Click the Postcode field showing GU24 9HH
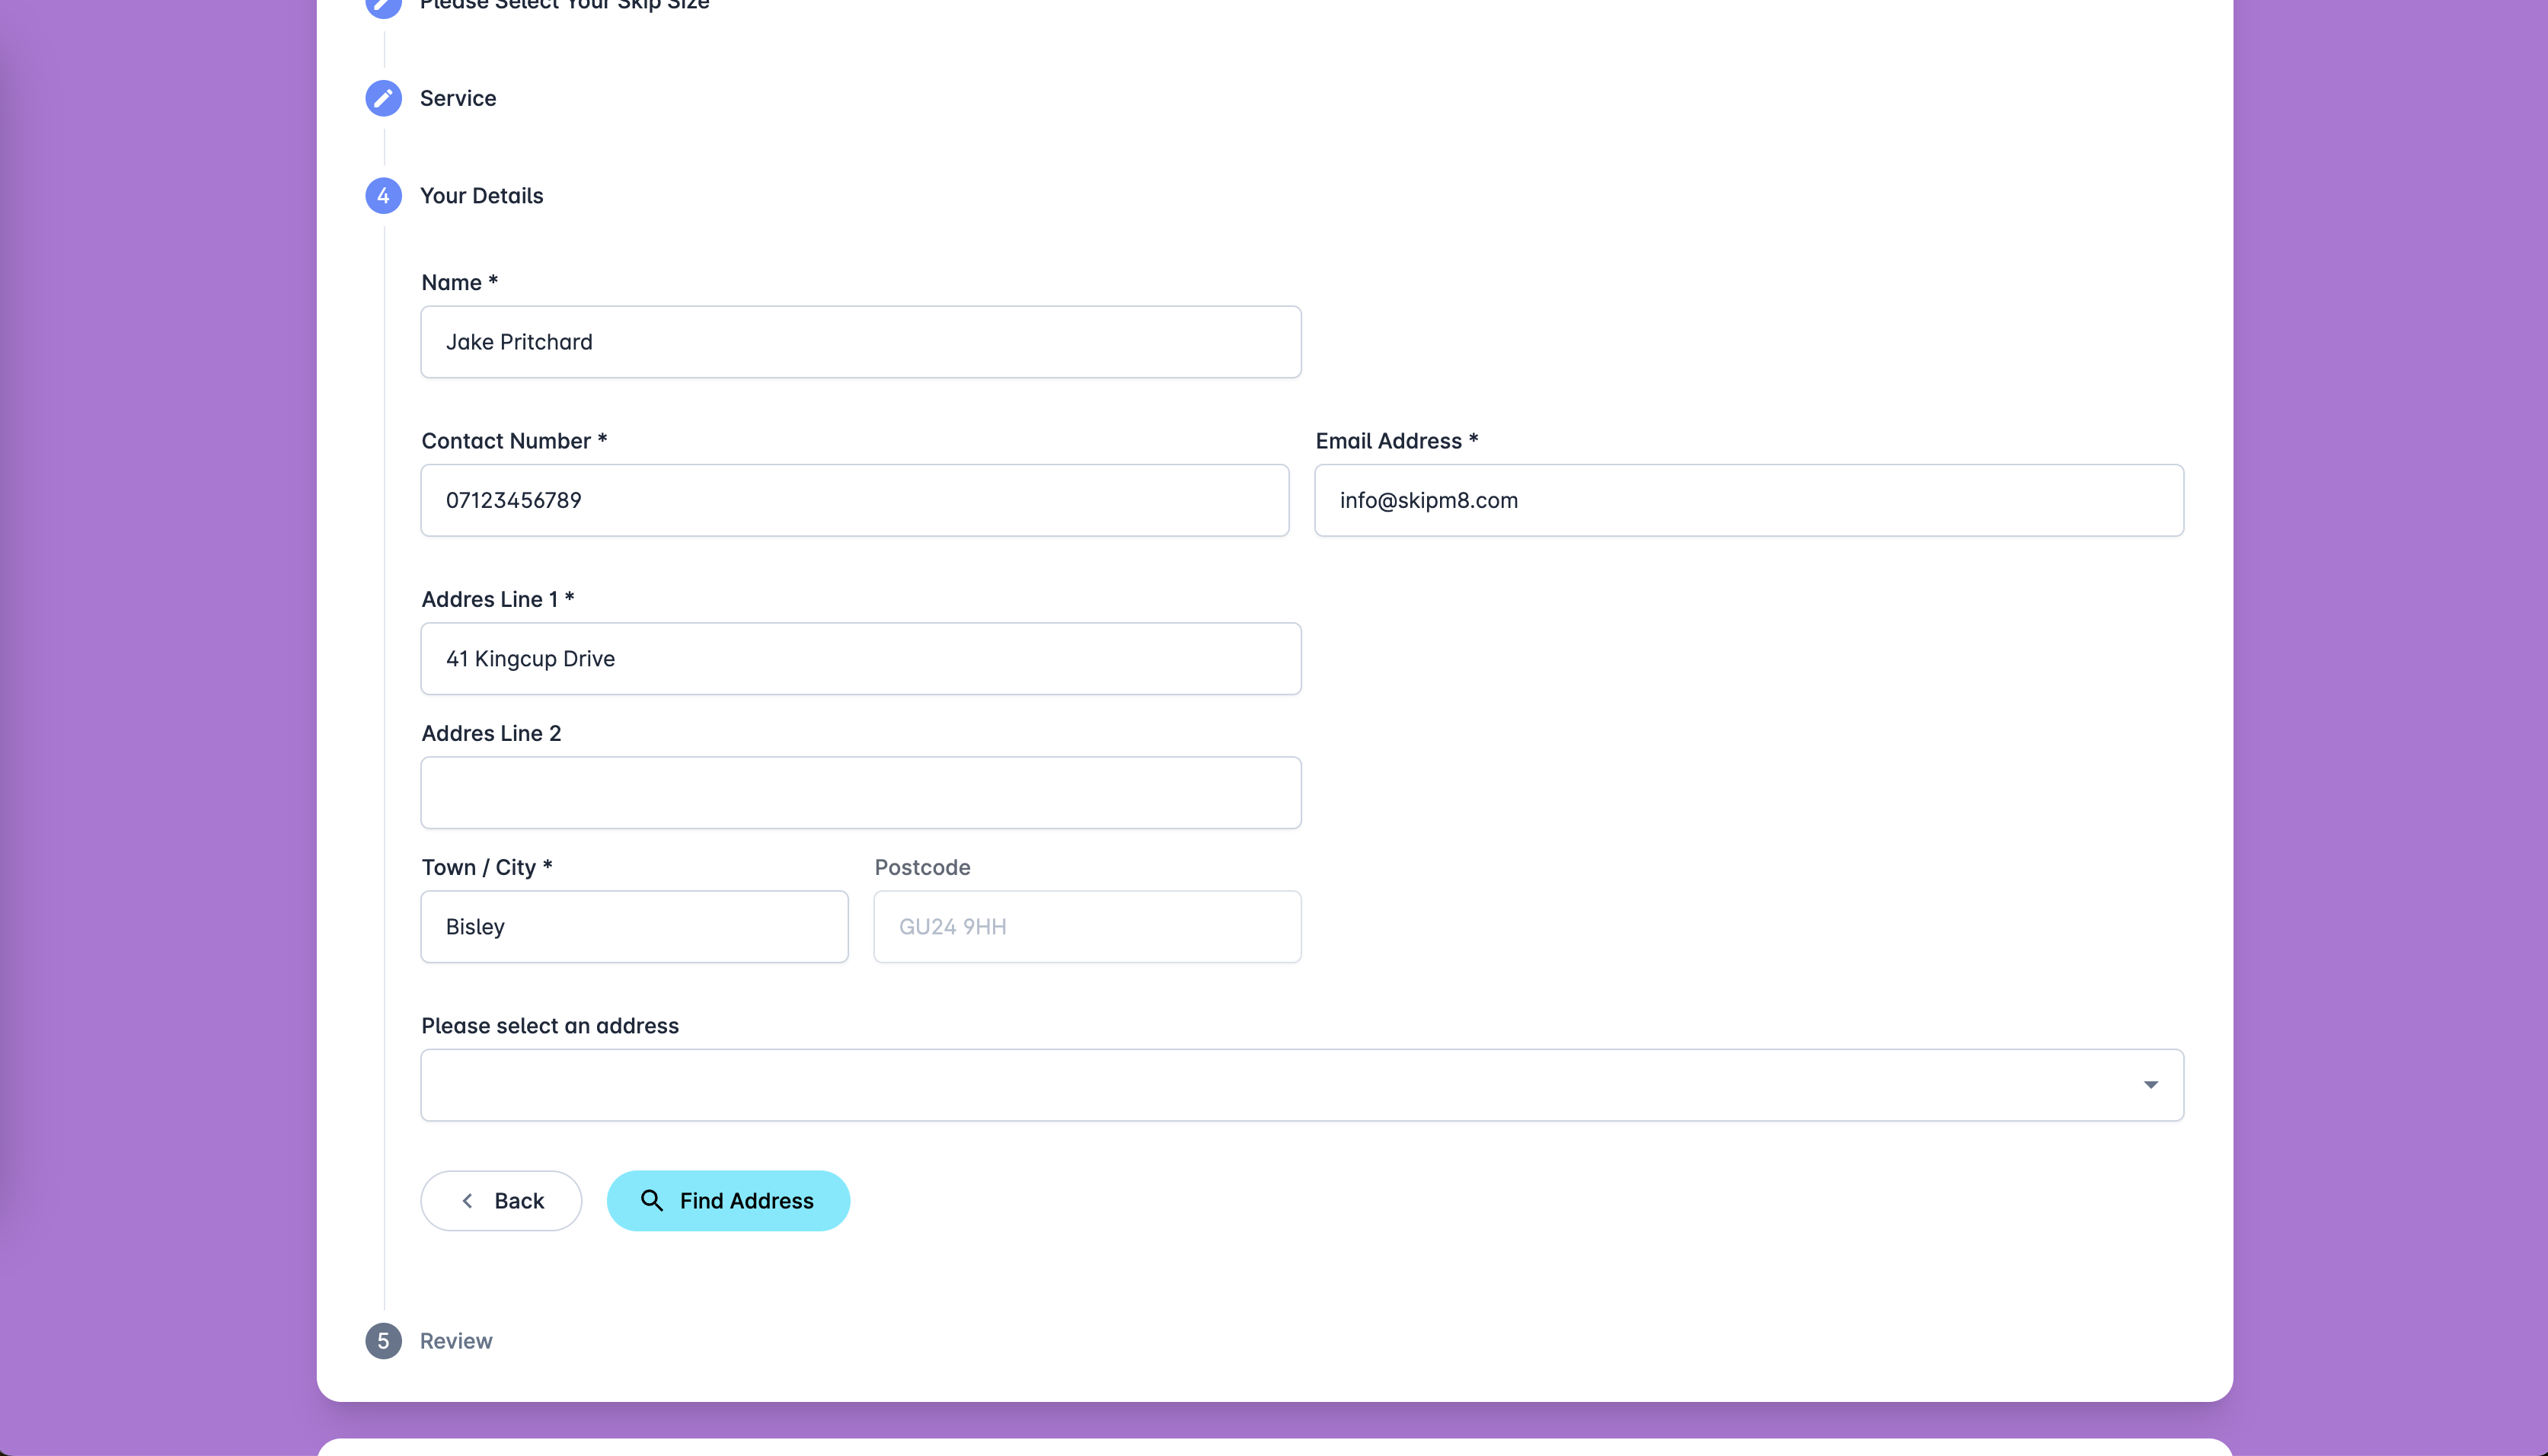 click(1088, 927)
